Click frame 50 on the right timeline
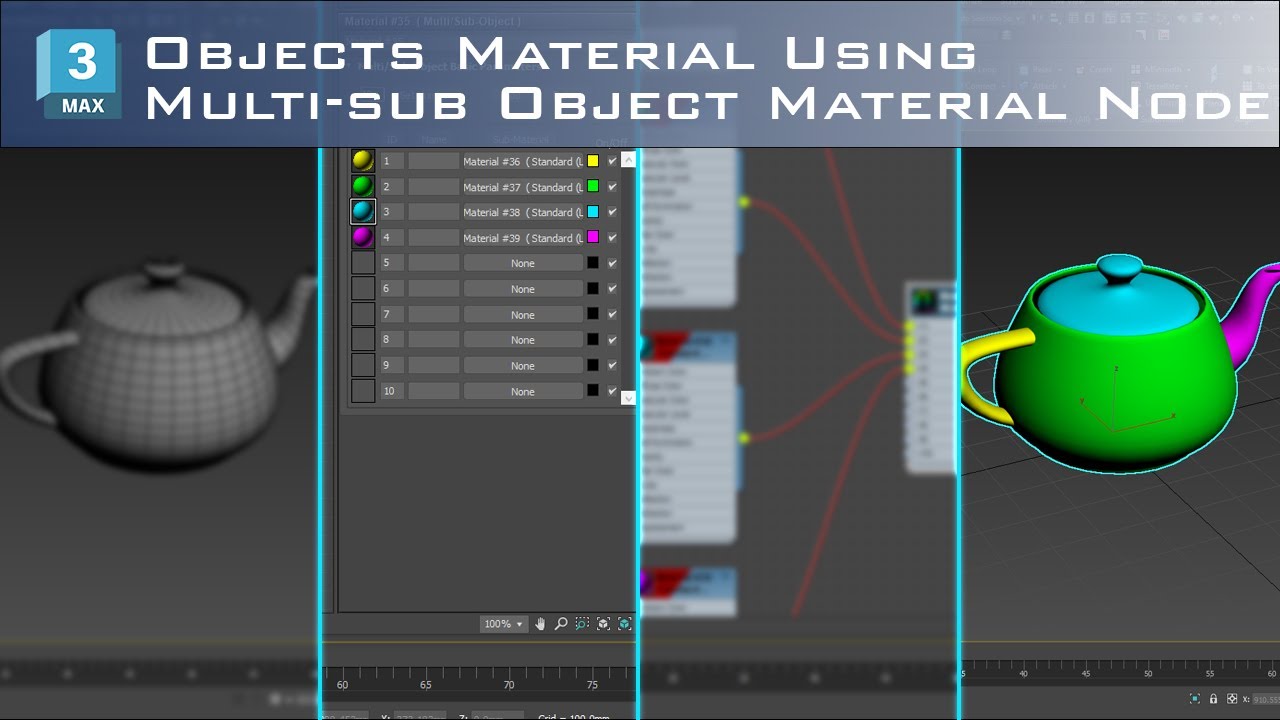Viewport: 1280px width, 720px height. [x=1147, y=674]
